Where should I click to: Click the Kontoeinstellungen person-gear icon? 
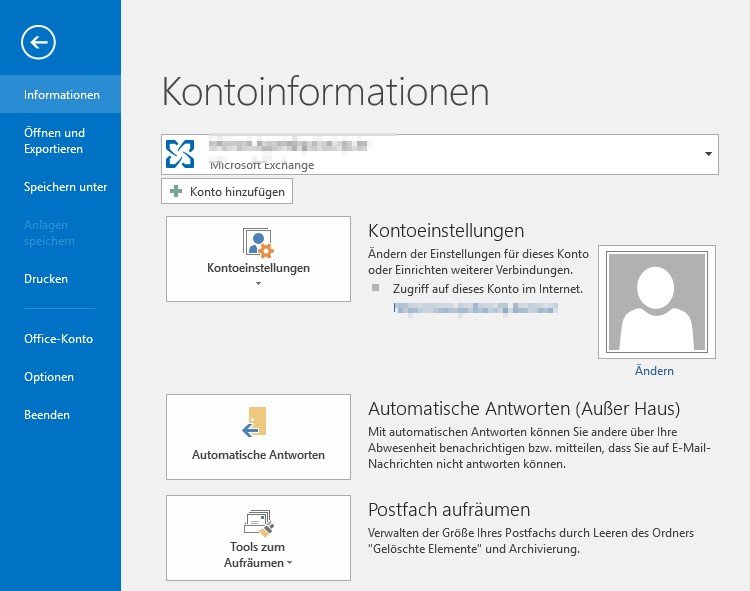pyautogui.click(x=258, y=243)
